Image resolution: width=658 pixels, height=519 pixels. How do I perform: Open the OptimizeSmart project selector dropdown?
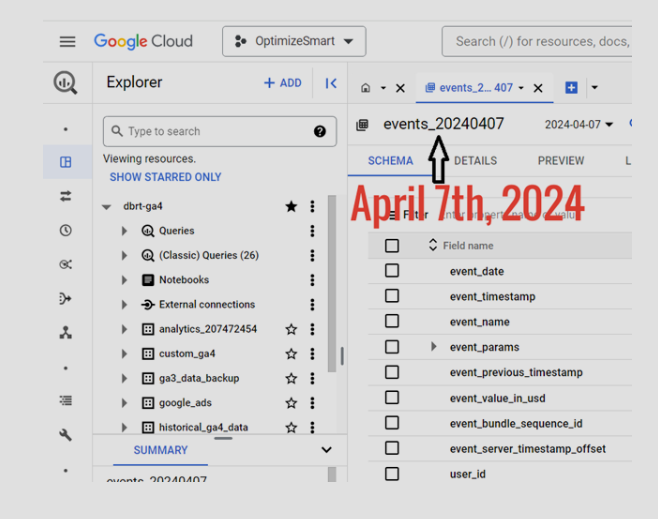click(x=294, y=41)
